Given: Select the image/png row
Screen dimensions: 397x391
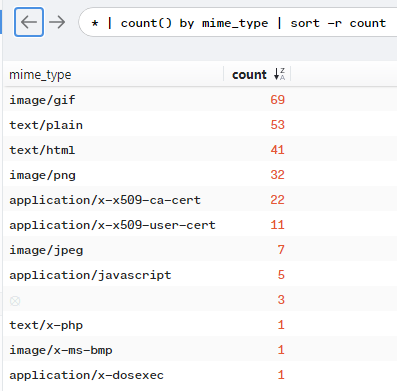Looking at the screenshot, I should (200, 175).
